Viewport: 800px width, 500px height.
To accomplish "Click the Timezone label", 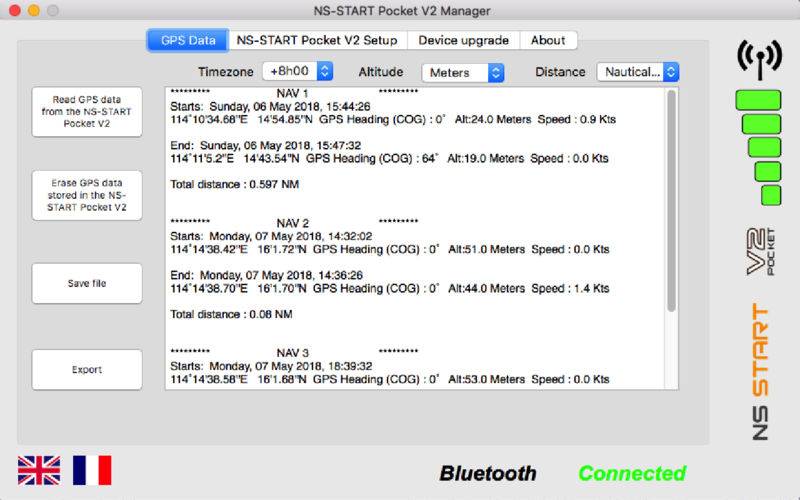I will pos(226,72).
